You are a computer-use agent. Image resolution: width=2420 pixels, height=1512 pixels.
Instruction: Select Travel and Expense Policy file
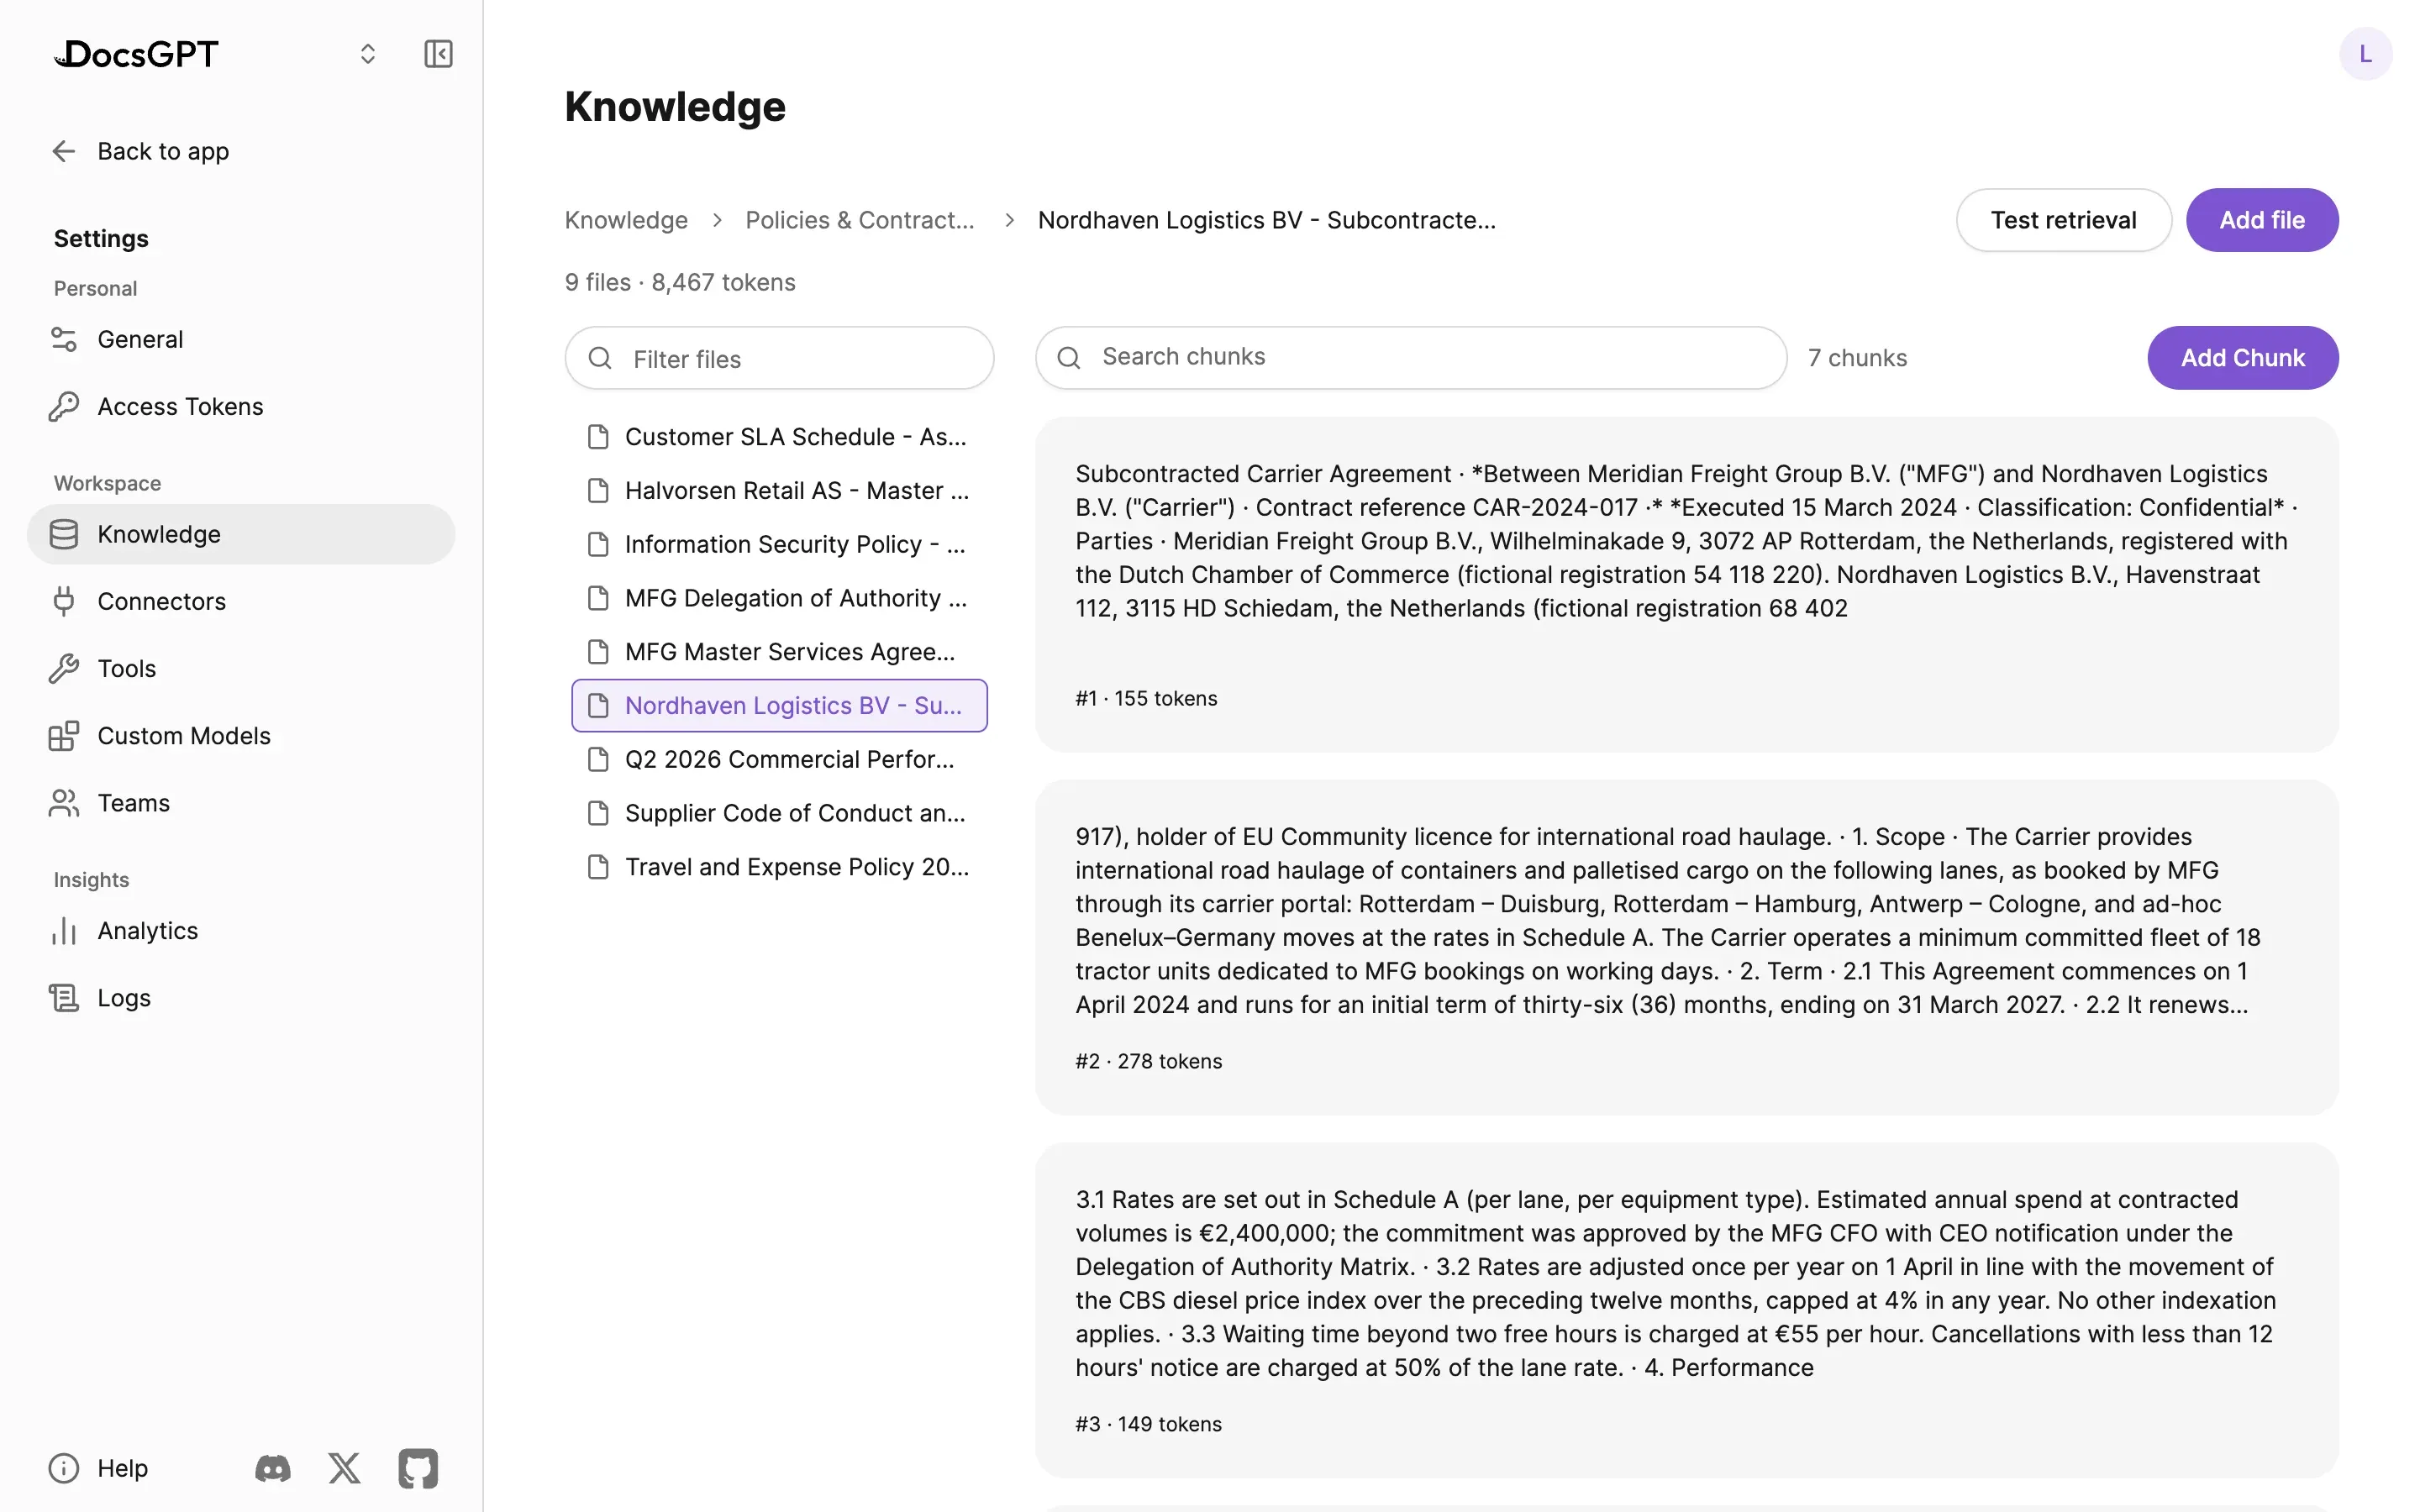pyautogui.click(x=779, y=867)
